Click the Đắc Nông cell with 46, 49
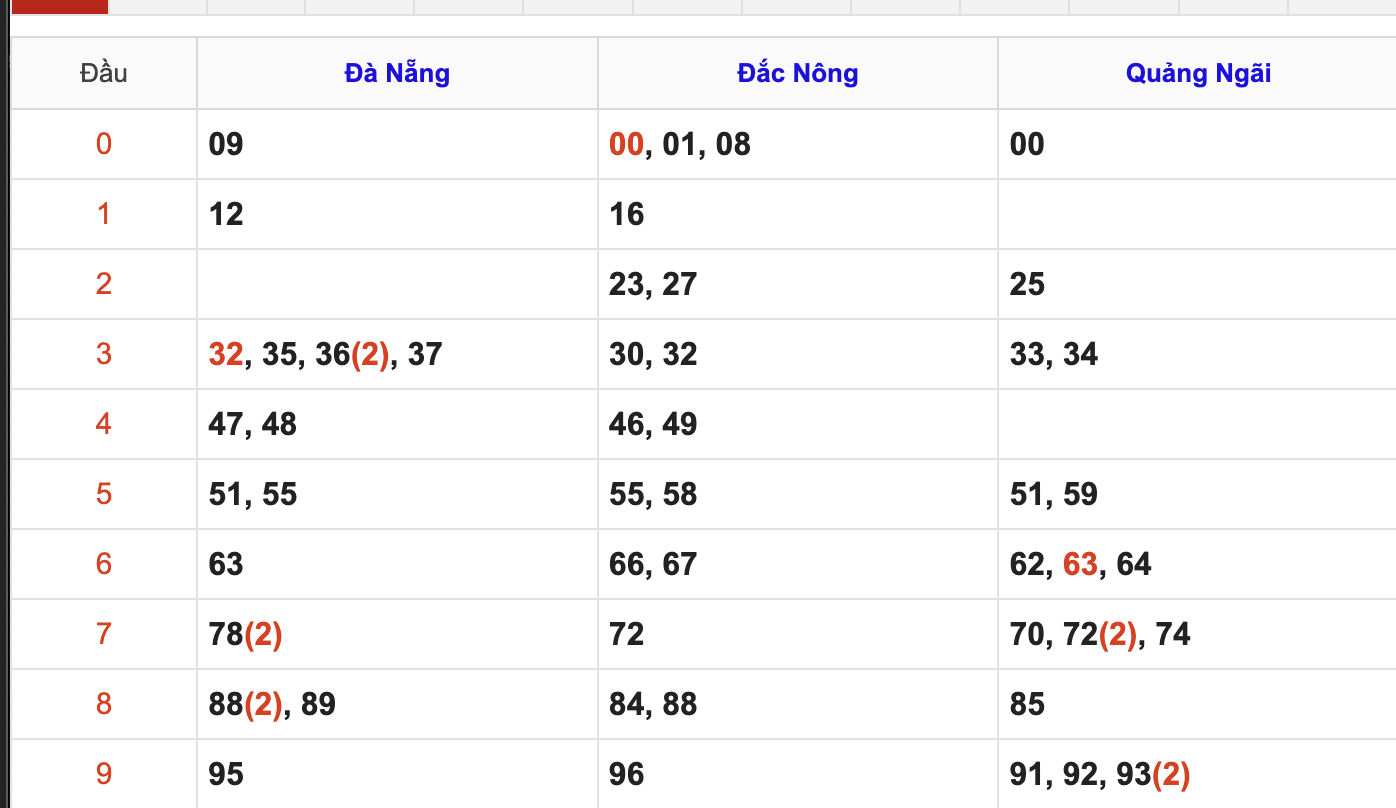Screen dimensions: 1396x808 (x=653, y=424)
